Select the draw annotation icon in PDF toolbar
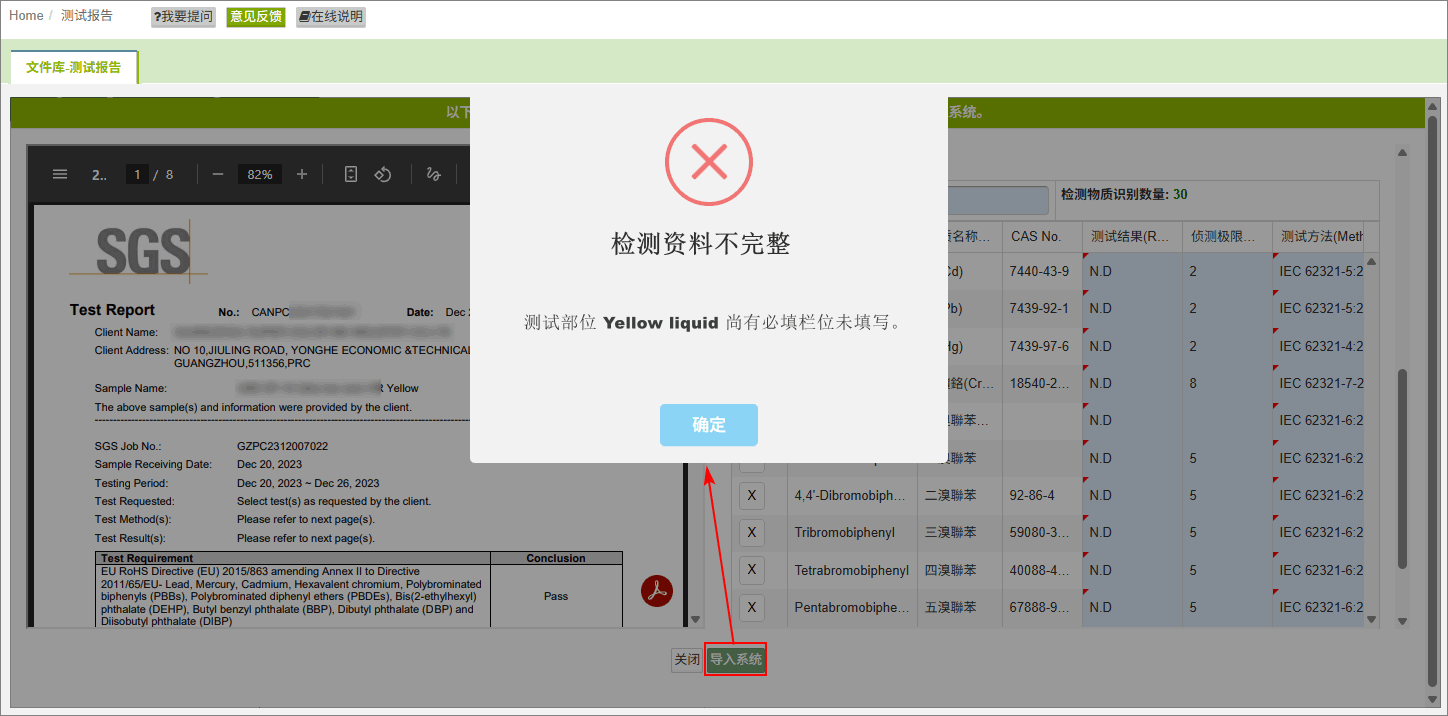This screenshot has height=716, width=1448. click(434, 174)
